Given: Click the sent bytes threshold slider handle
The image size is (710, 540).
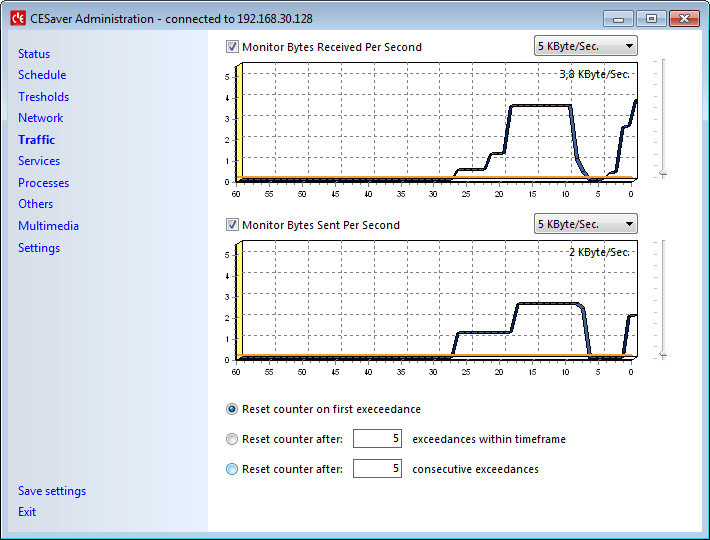Looking at the screenshot, I should click(x=663, y=354).
